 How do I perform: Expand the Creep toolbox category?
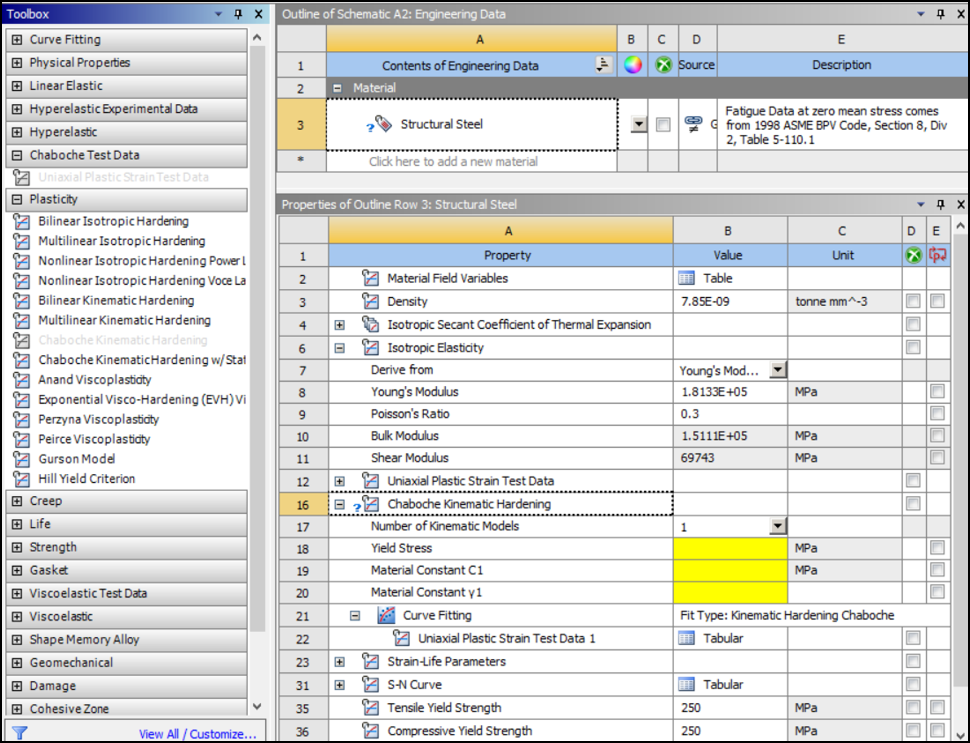pos(17,501)
